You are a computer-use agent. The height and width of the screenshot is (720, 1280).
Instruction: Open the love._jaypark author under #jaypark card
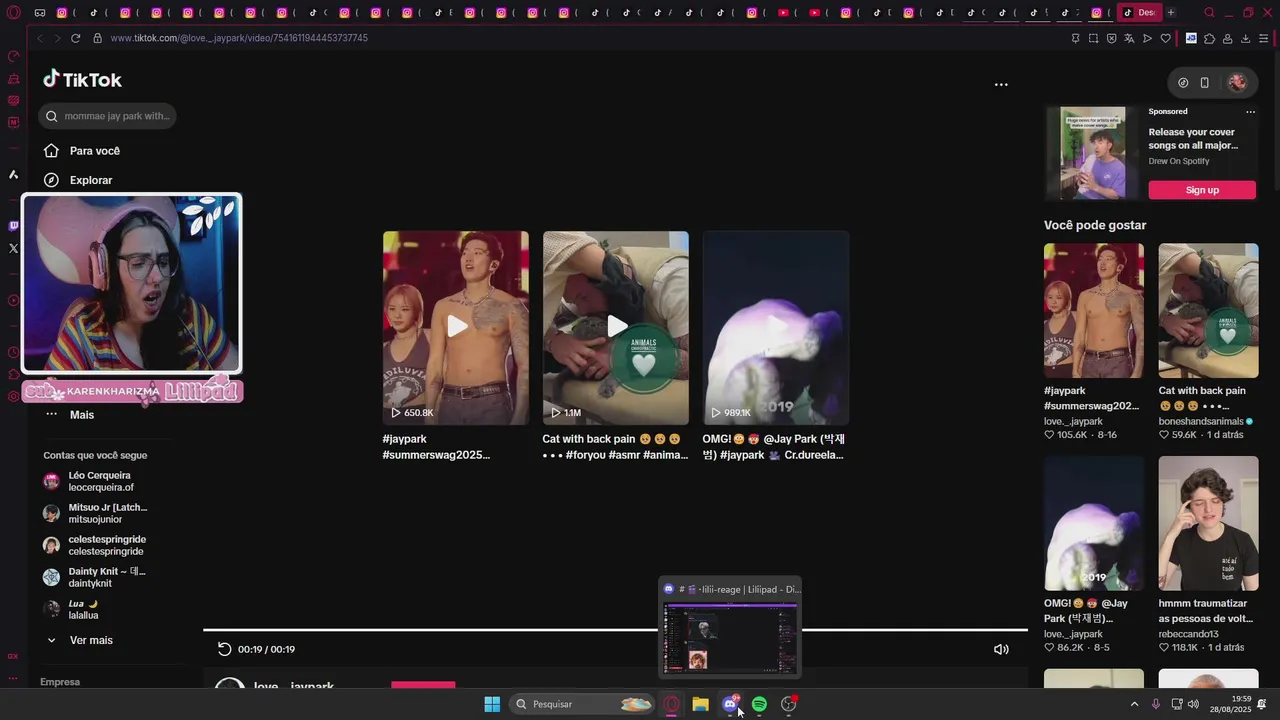1073,421
